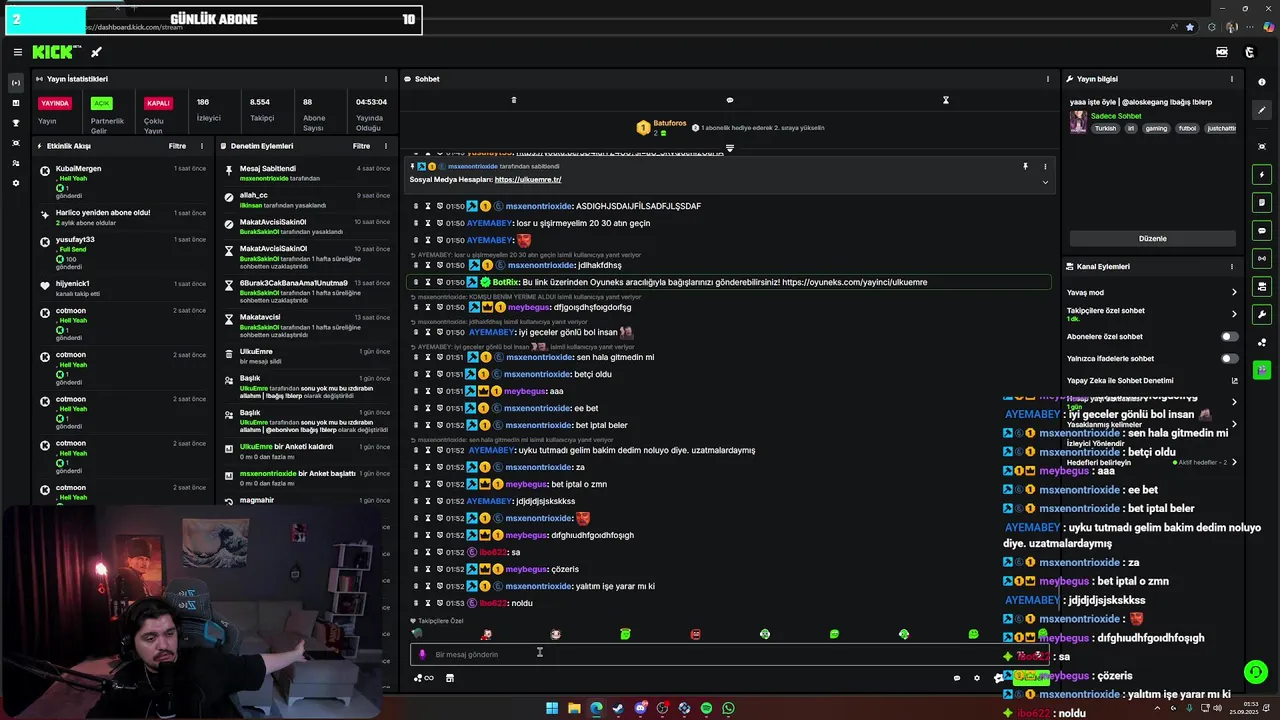
Task: Click the Düzenle button
Action: (x=1153, y=239)
